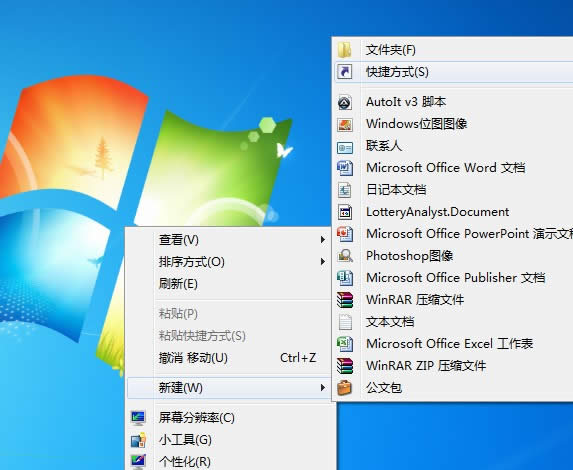573x470 pixels.
Task: Create a new LotteryAnalyst.Document
Action: coord(454,212)
